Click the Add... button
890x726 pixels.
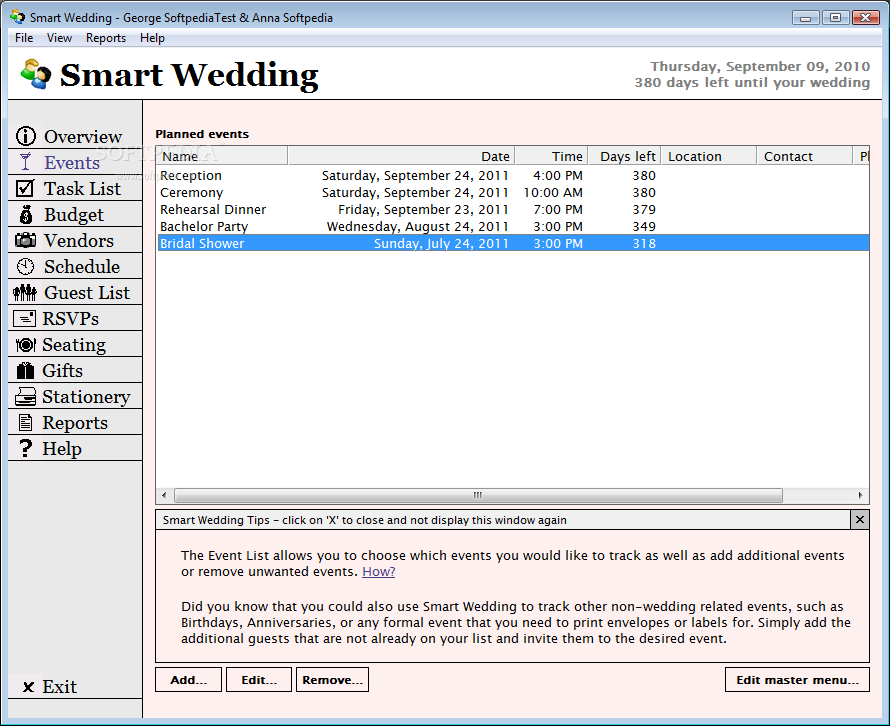click(188, 680)
